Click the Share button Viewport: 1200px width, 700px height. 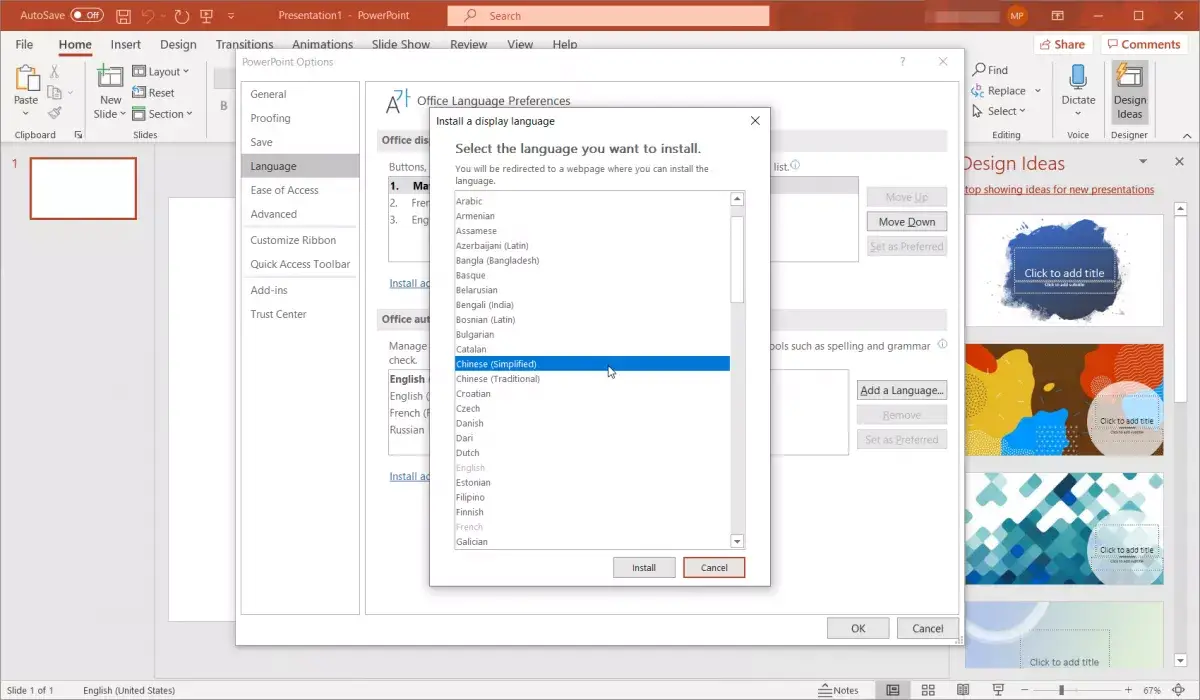point(1062,44)
